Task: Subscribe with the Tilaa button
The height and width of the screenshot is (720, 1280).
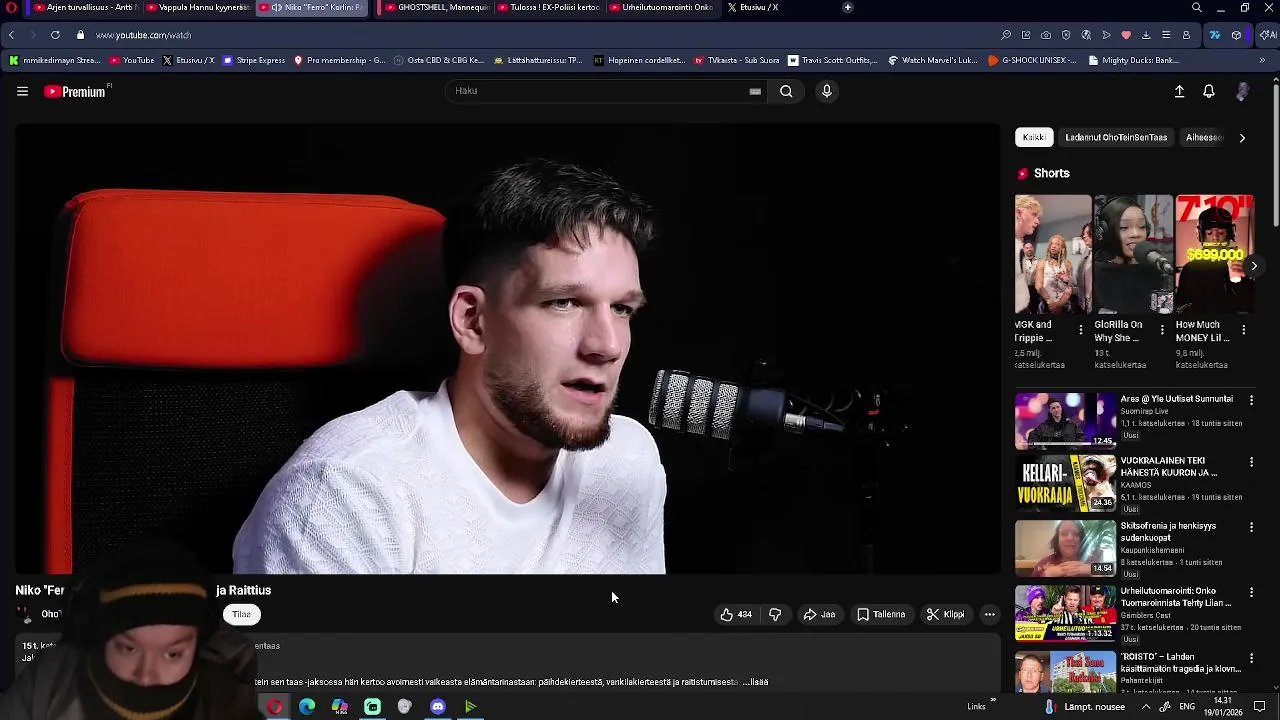Action: coord(241,615)
